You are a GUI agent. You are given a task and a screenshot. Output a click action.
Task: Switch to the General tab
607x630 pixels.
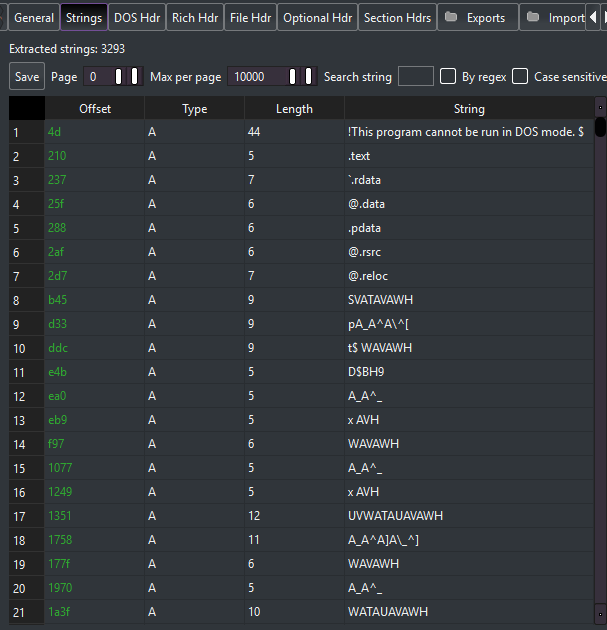click(x=34, y=18)
